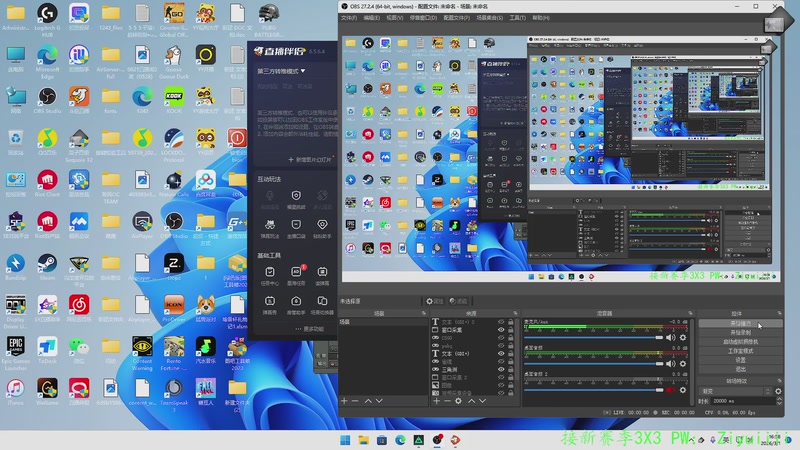Open 任务中心 in 直播伴侣 basic tools
Image resolution: width=800 pixels, height=450 pixels.
pyautogui.click(x=269, y=276)
